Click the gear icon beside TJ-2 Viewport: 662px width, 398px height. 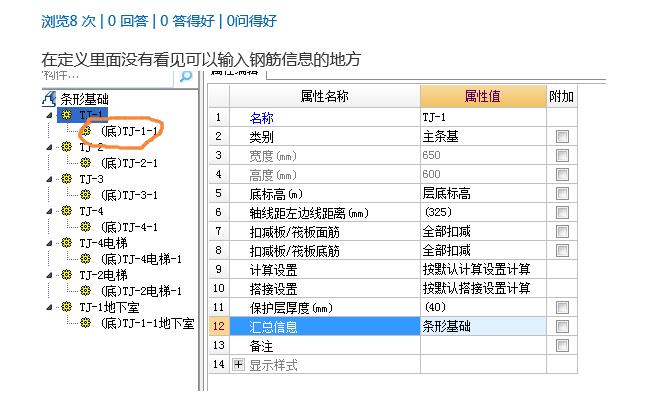coord(66,146)
